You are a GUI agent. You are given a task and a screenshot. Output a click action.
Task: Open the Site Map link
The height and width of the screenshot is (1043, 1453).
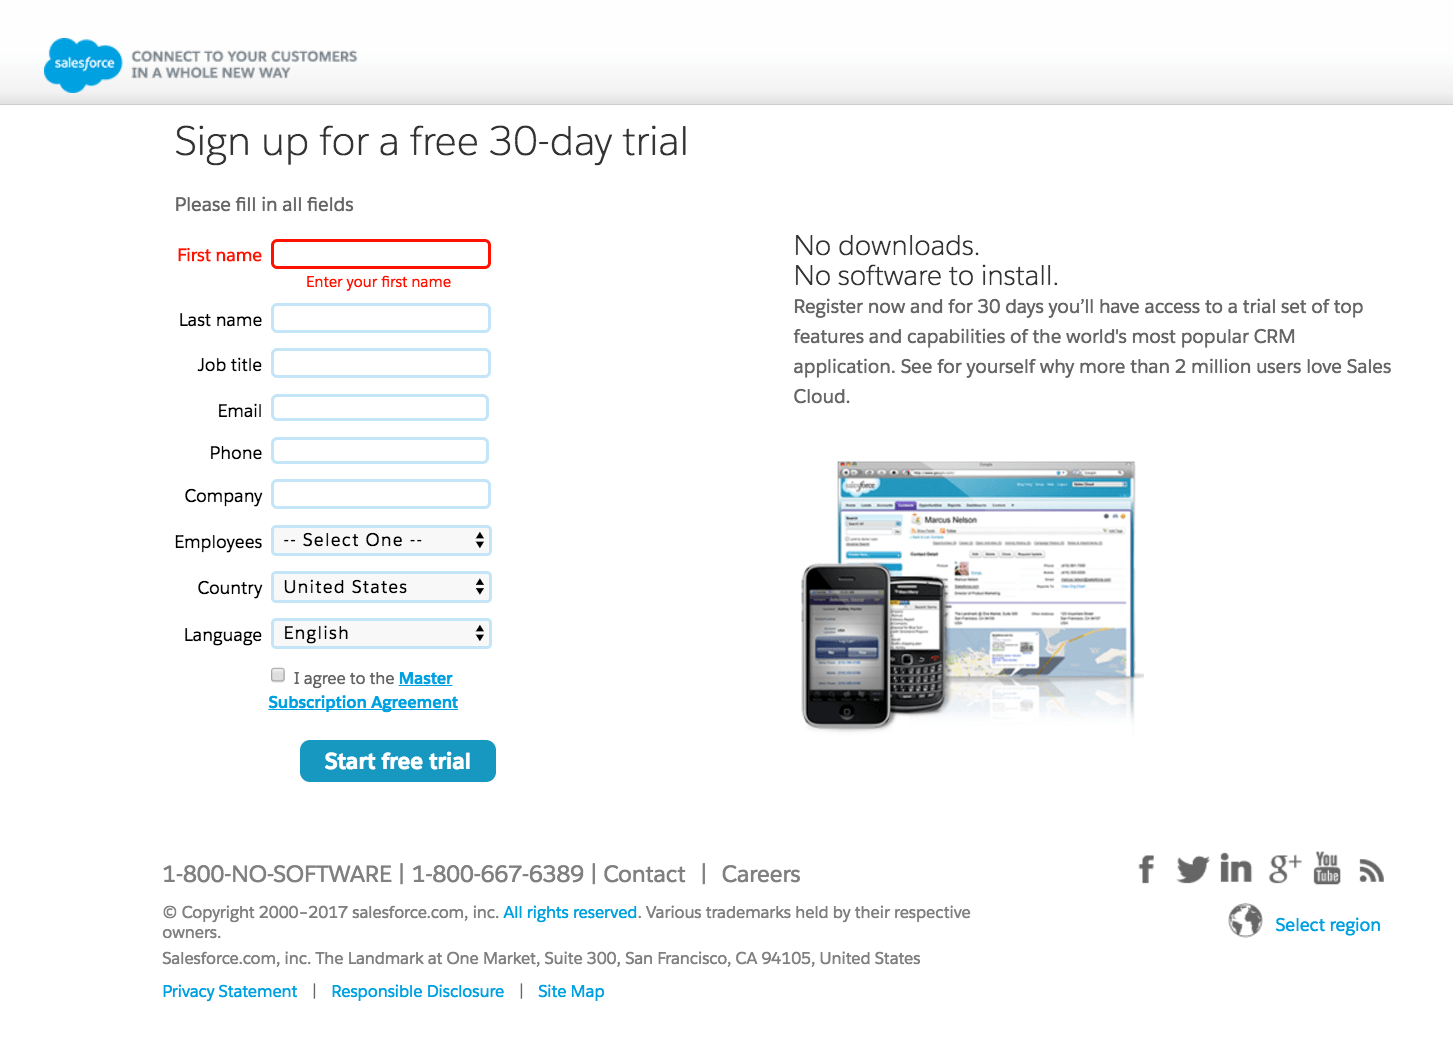(571, 991)
